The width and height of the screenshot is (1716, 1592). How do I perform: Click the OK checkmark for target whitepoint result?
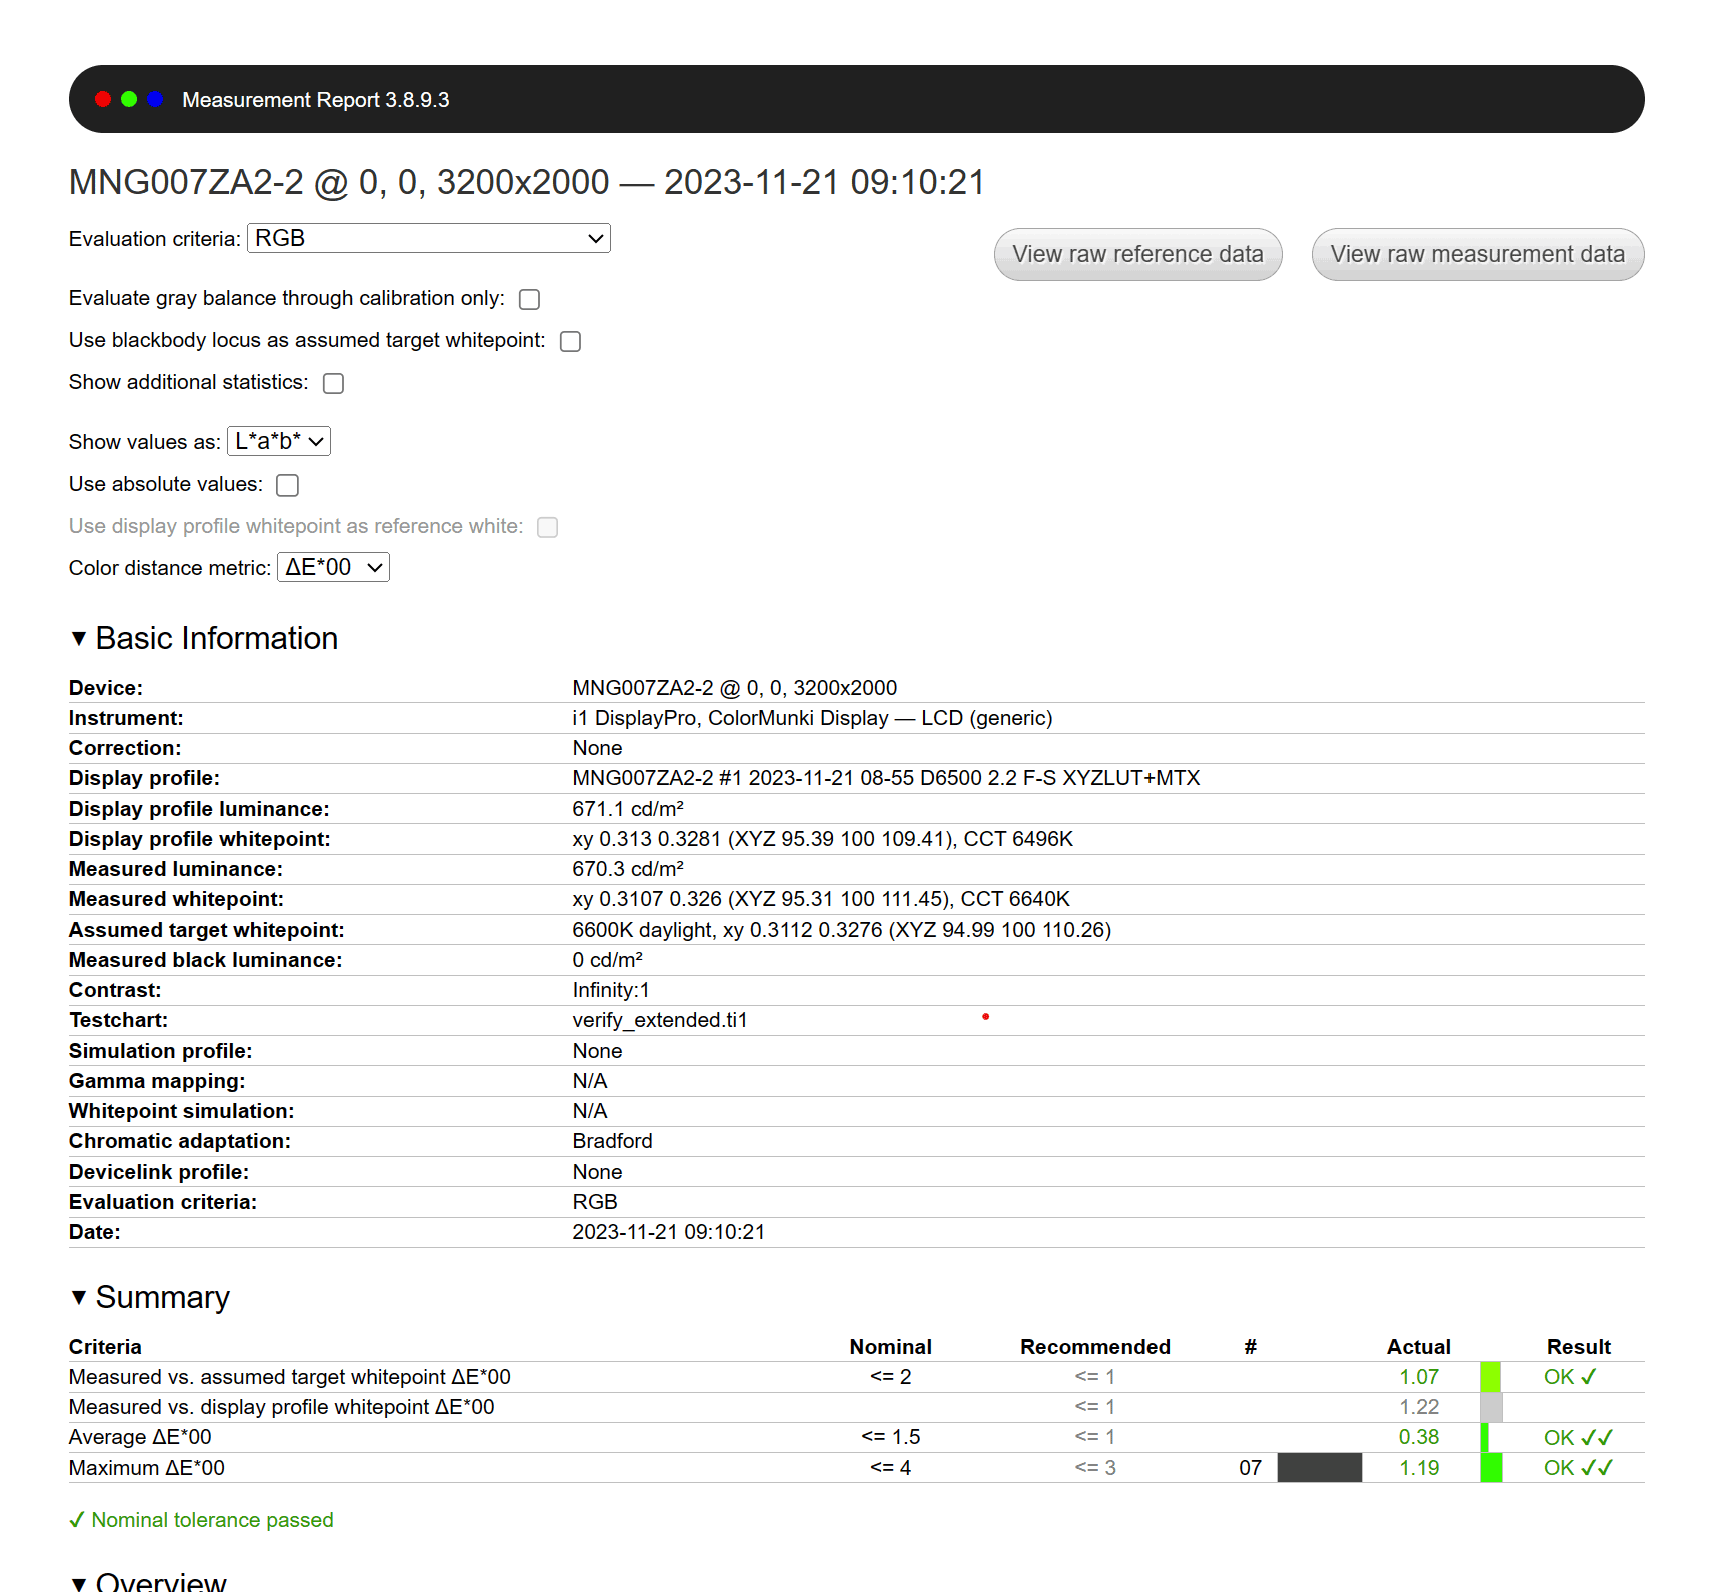tap(1588, 1377)
